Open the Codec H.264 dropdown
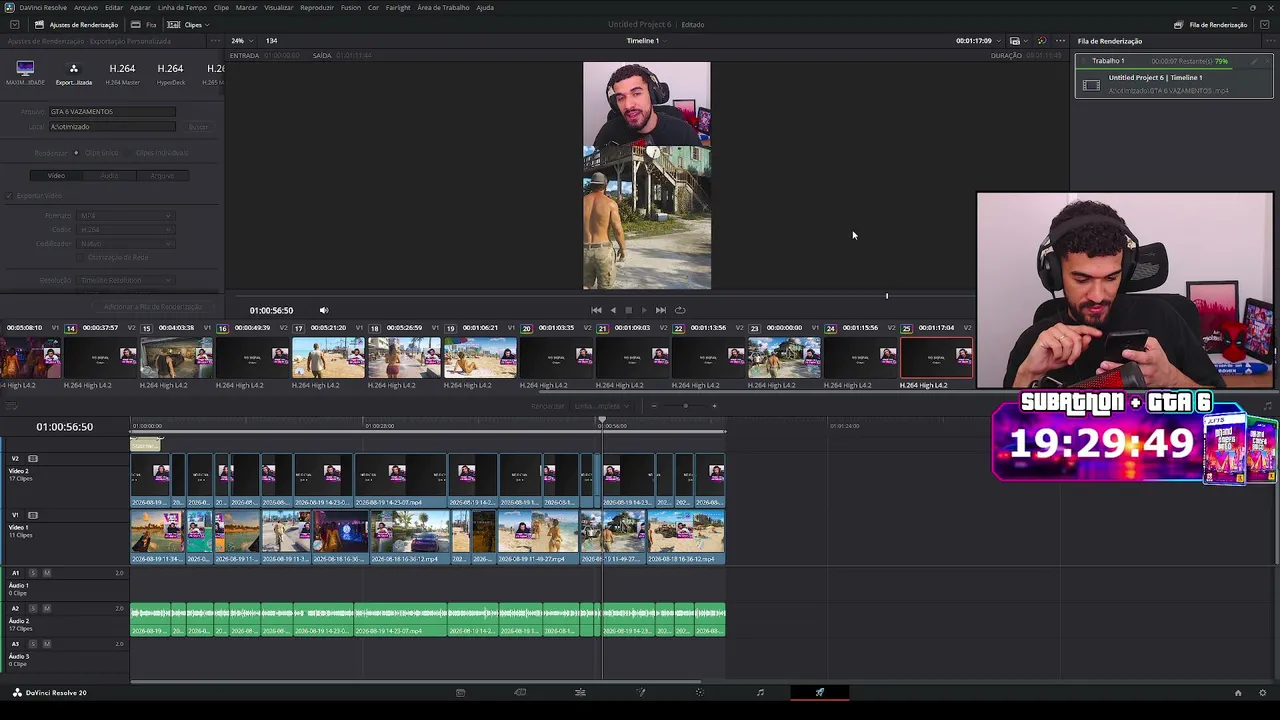This screenshot has width=1280, height=720. 126,230
